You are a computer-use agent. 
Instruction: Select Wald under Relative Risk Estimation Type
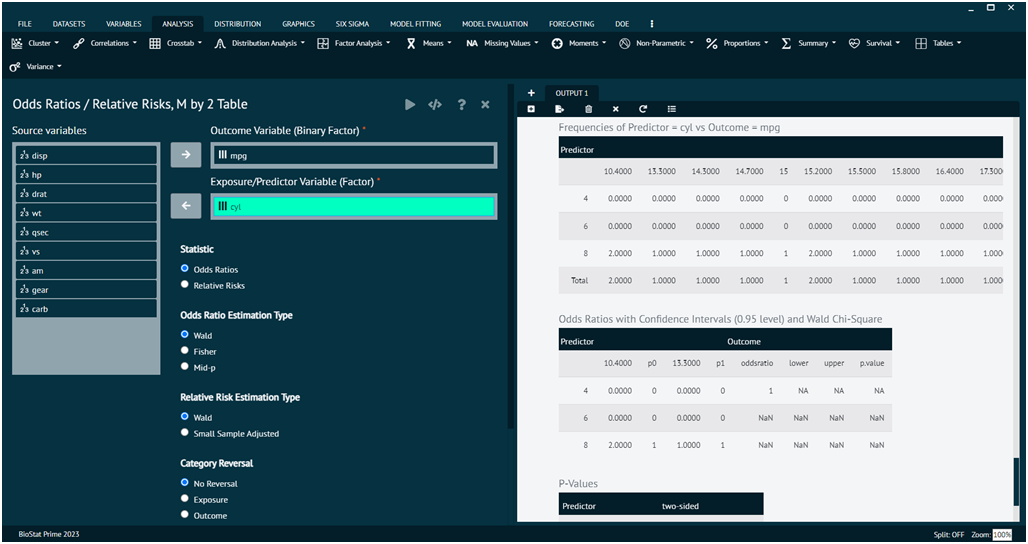pyautogui.click(x=185, y=416)
